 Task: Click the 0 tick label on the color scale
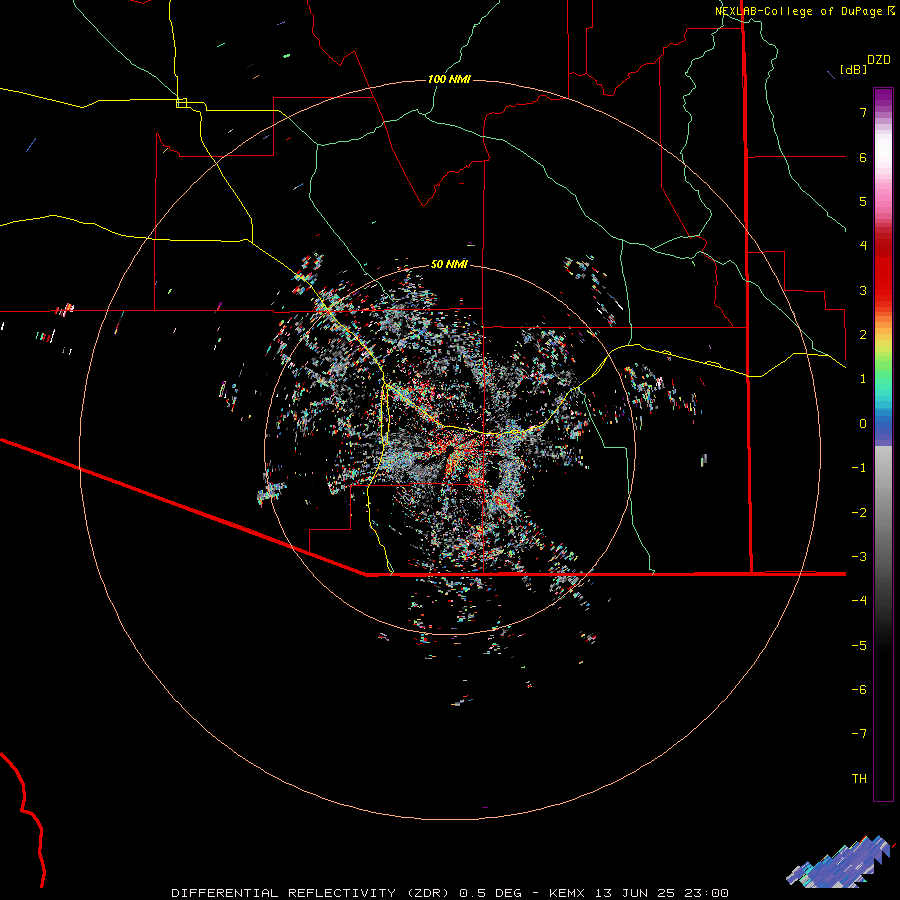[863, 424]
